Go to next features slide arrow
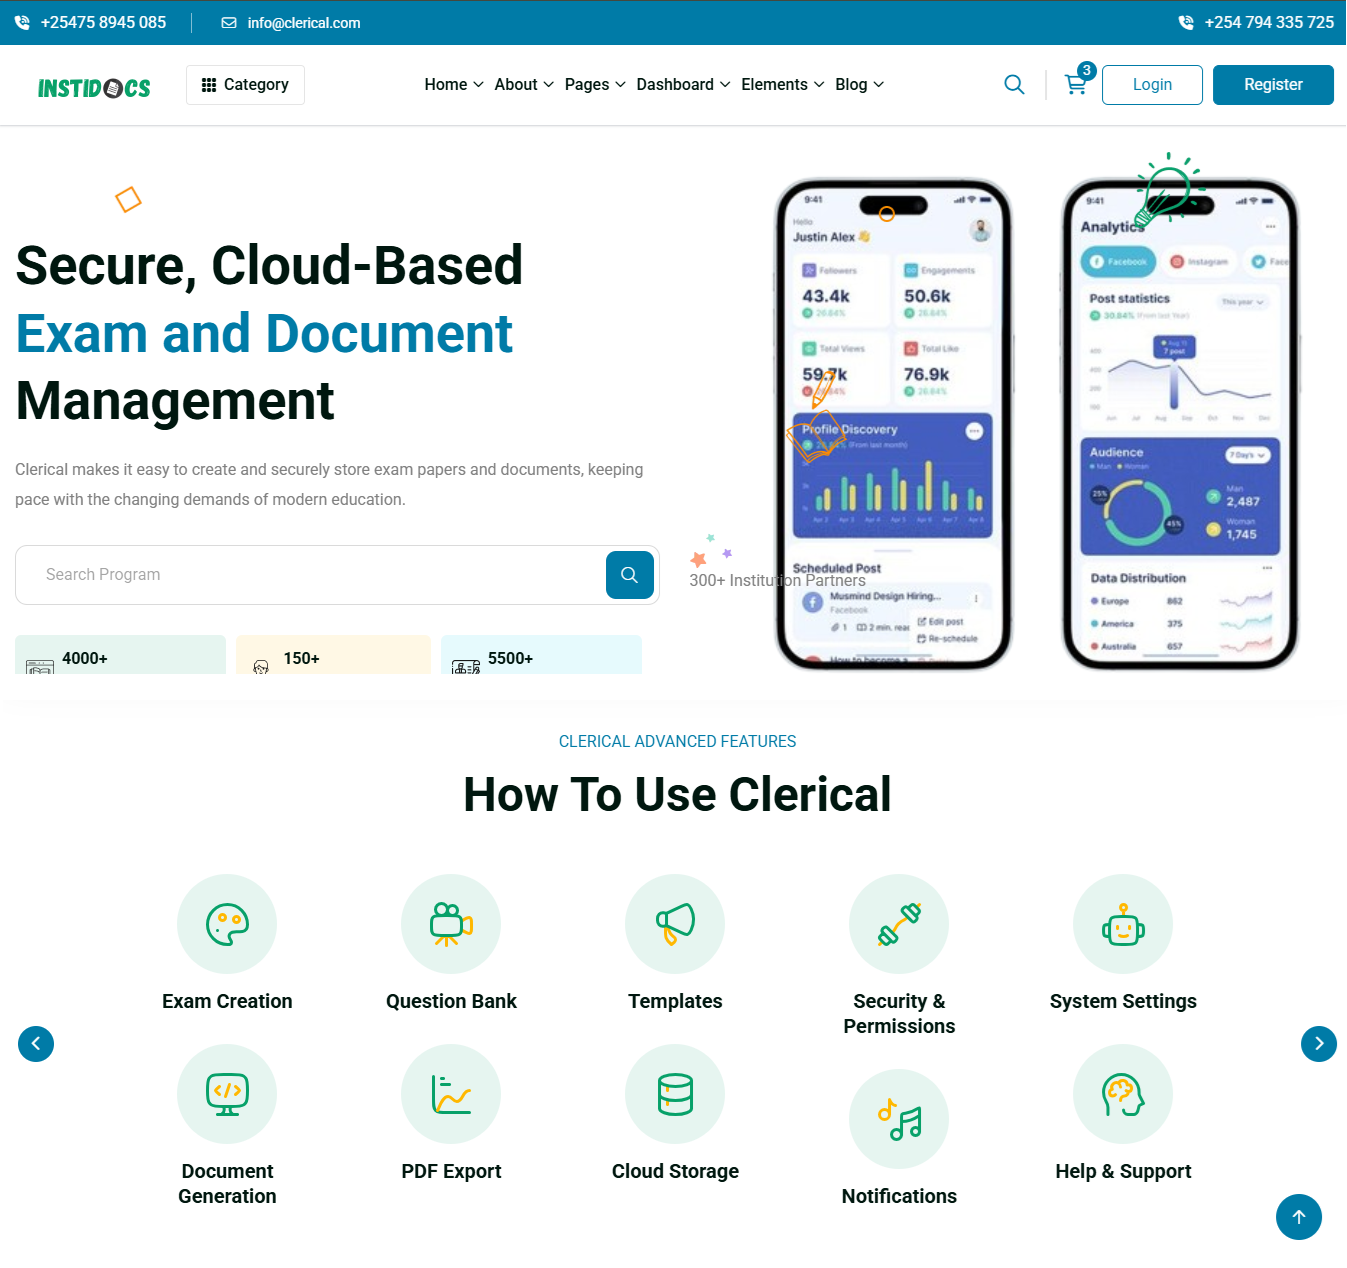This screenshot has height=1268, width=1347. click(x=1319, y=1044)
